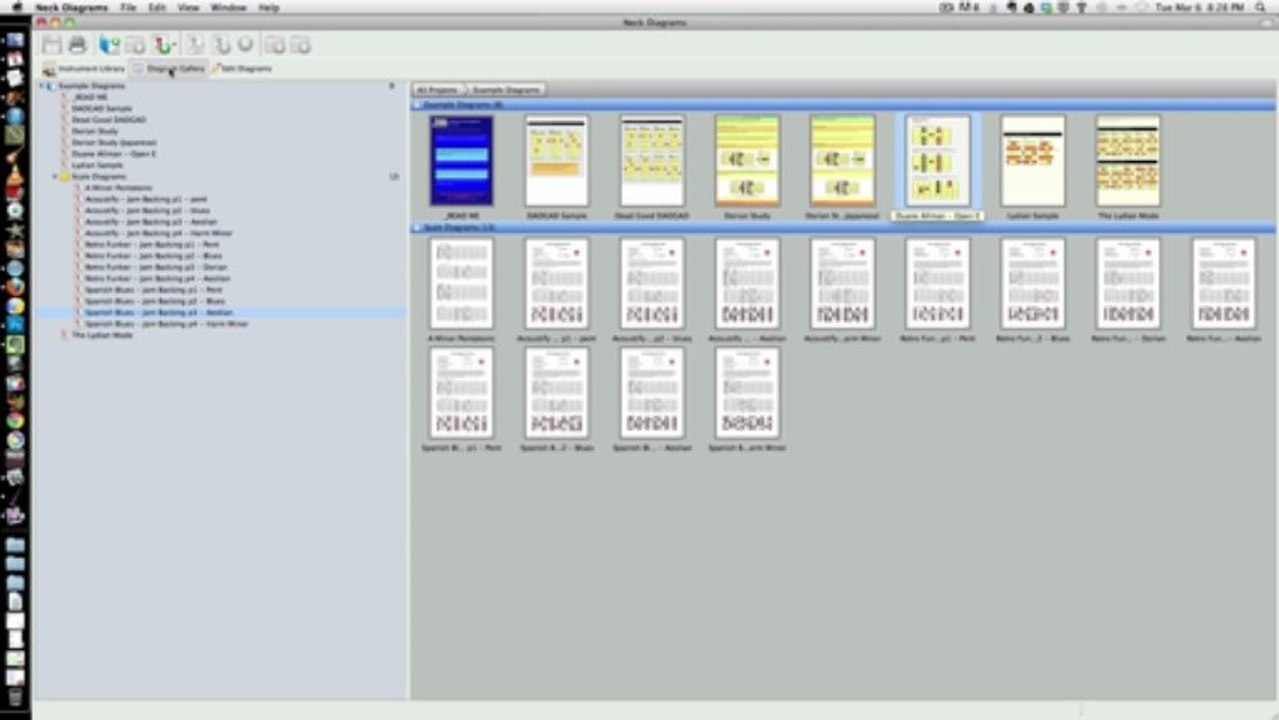Select Dead Good DADGAD tree item

point(108,119)
